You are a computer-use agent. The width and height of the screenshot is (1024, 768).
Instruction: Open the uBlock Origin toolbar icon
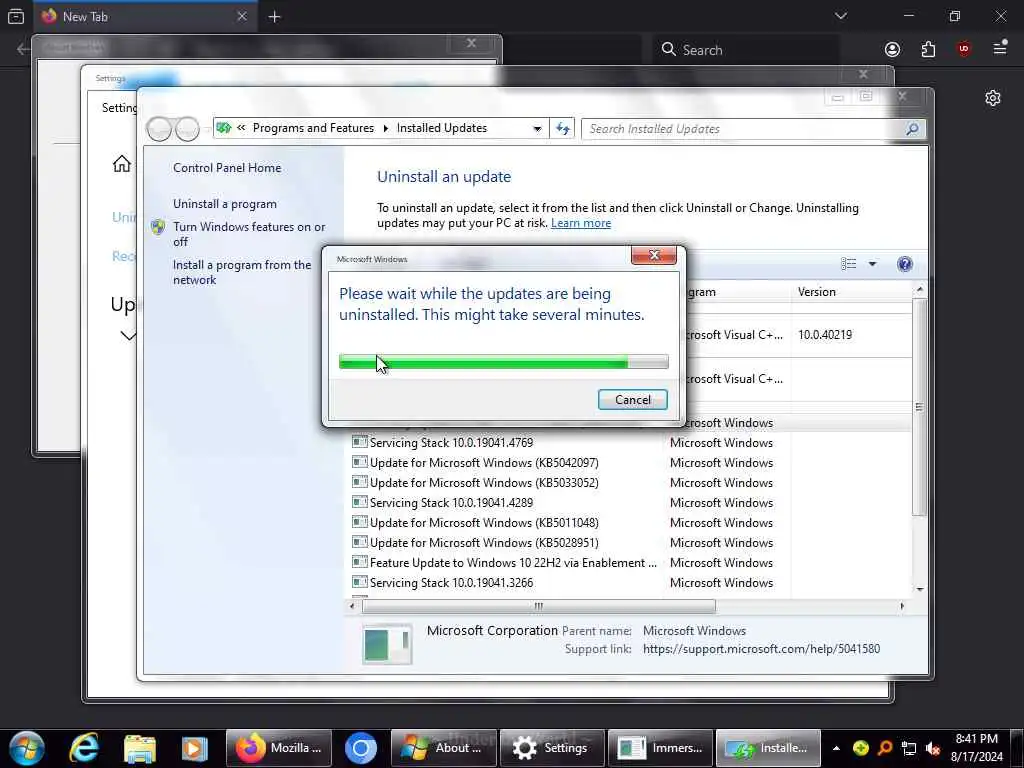[x=963, y=49]
